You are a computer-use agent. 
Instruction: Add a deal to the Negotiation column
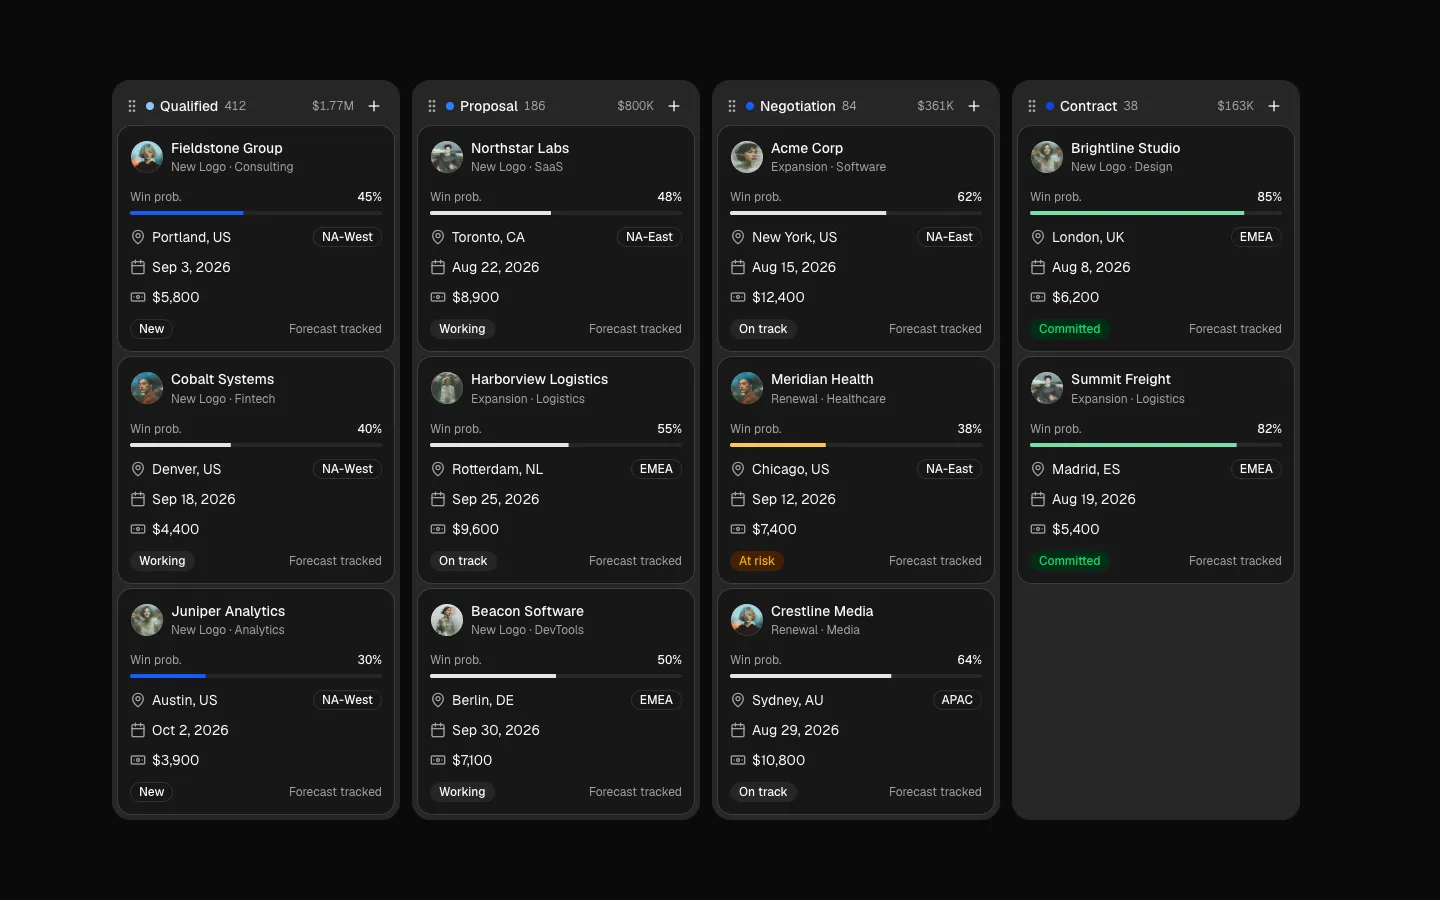(x=974, y=106)
